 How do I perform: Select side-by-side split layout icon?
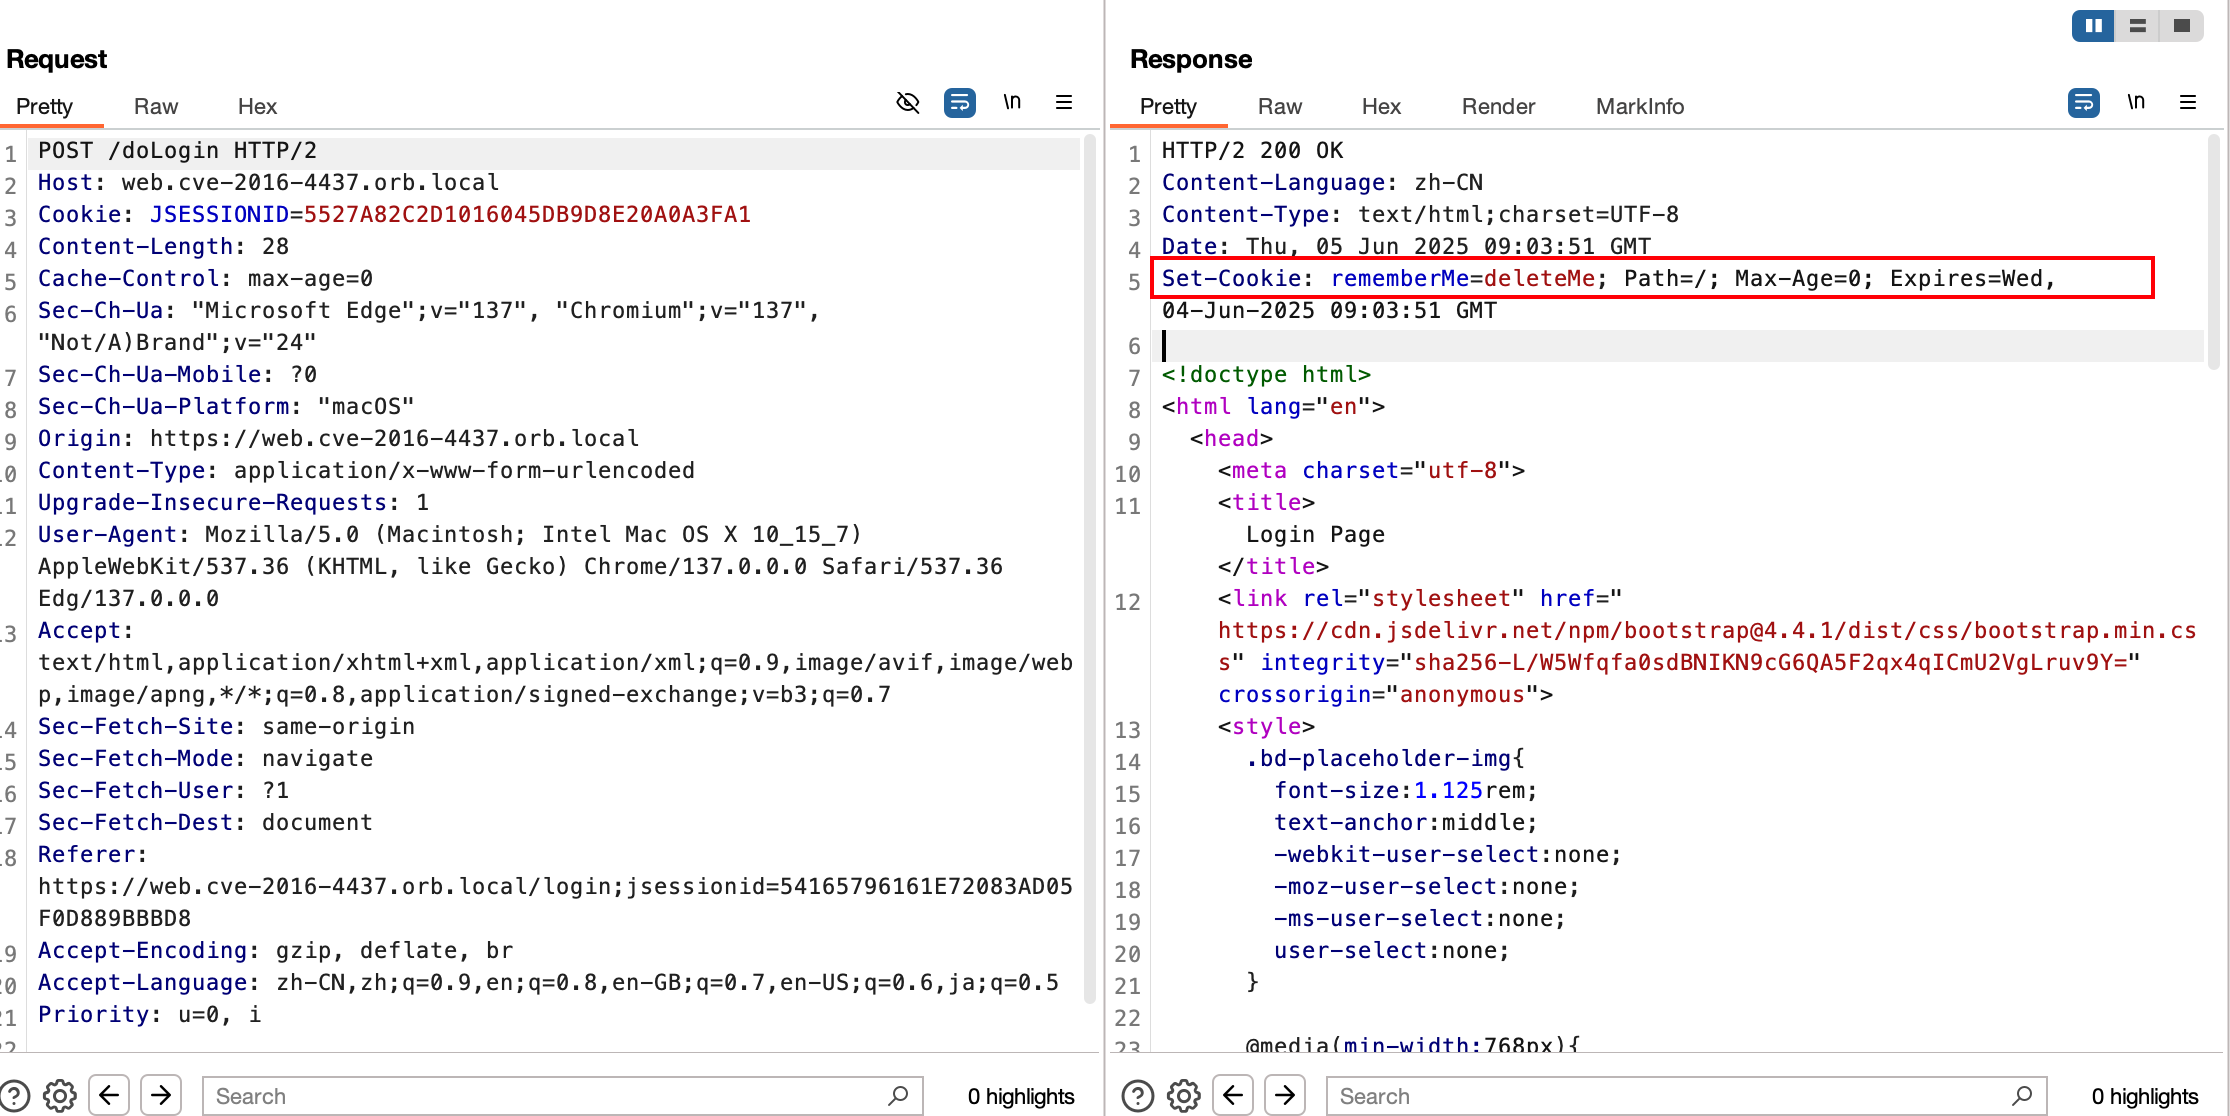2093,26
